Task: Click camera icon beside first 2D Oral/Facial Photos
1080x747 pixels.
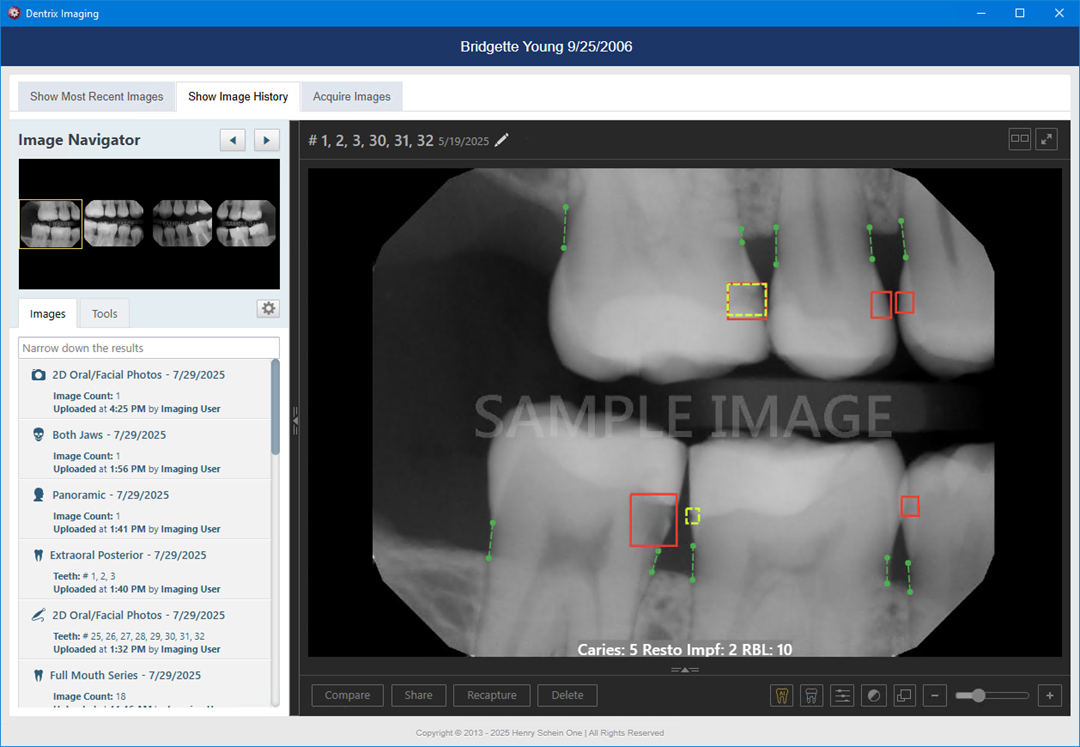Action: [x=39, y=375]
